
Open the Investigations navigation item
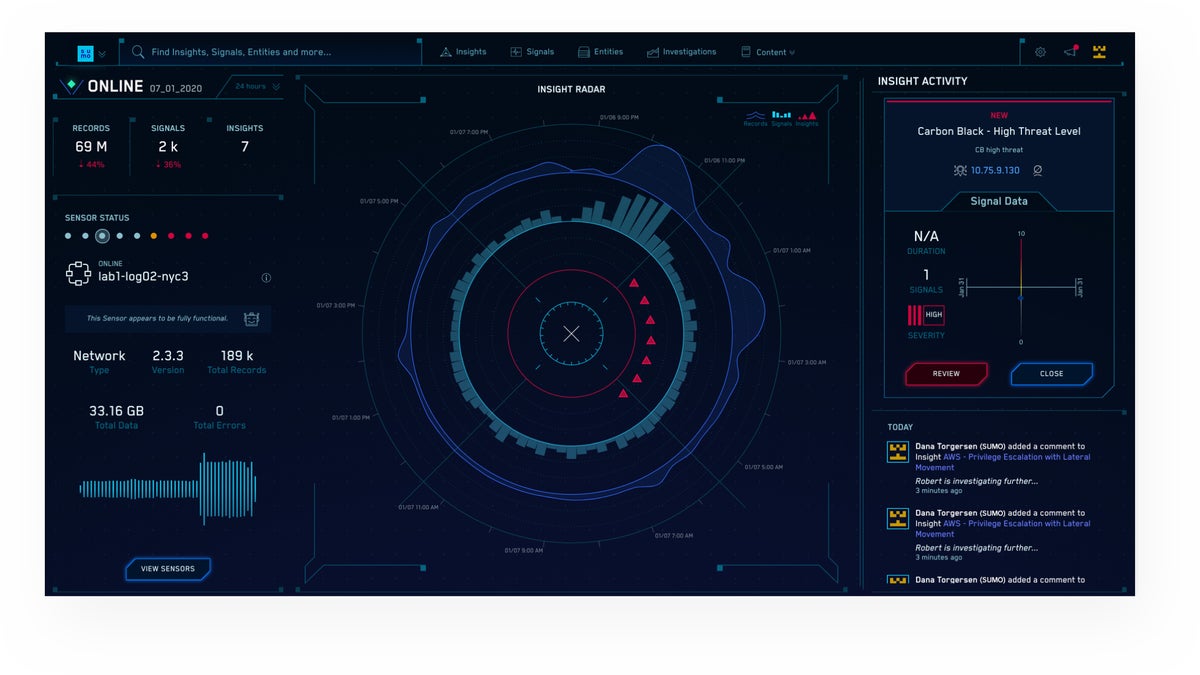point(681,52)
